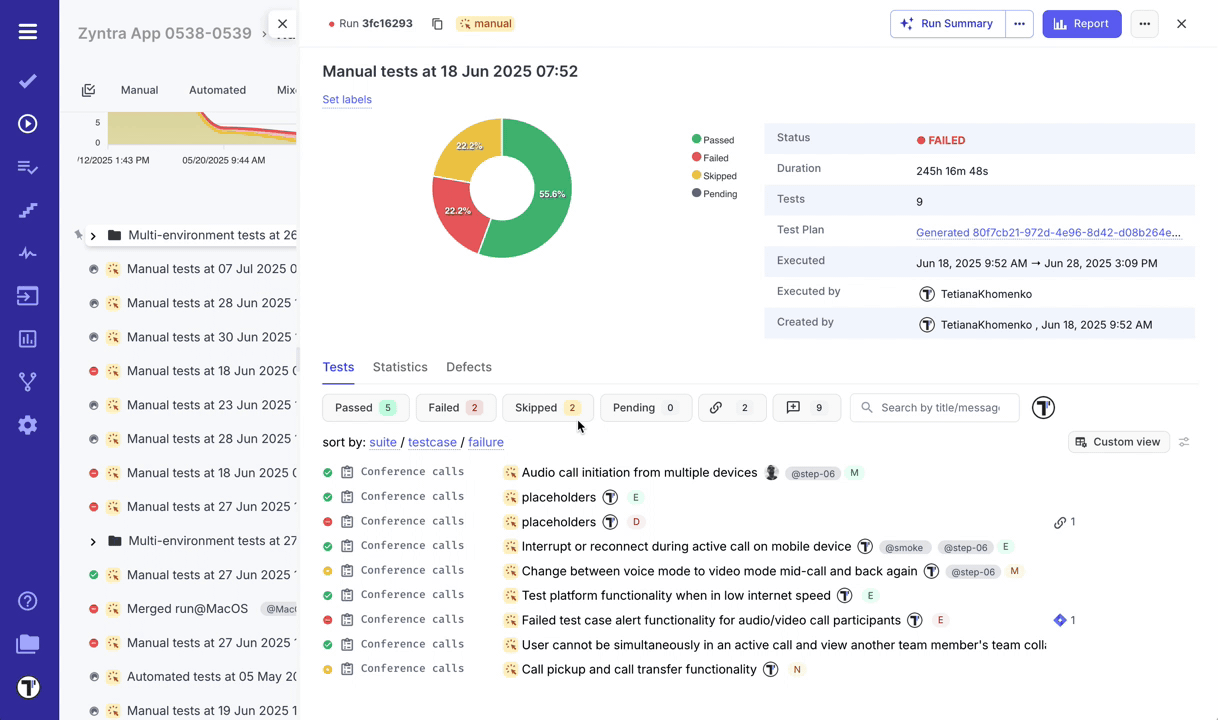Toggle Passed series in chart legend
This screenshot has height=720, width=1218.
coord(713,140)
